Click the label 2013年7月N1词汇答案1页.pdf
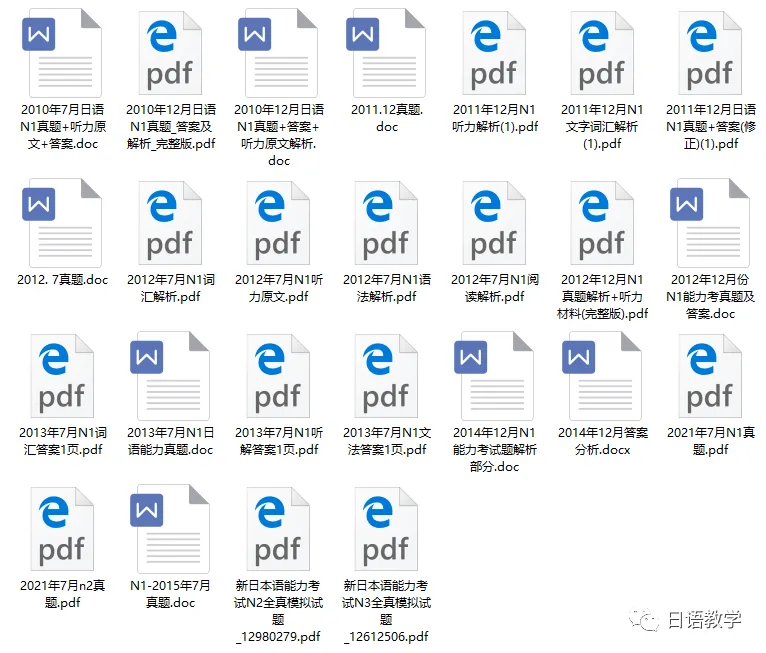The width and height of the screenshot is (766, 653). (63, 441)
